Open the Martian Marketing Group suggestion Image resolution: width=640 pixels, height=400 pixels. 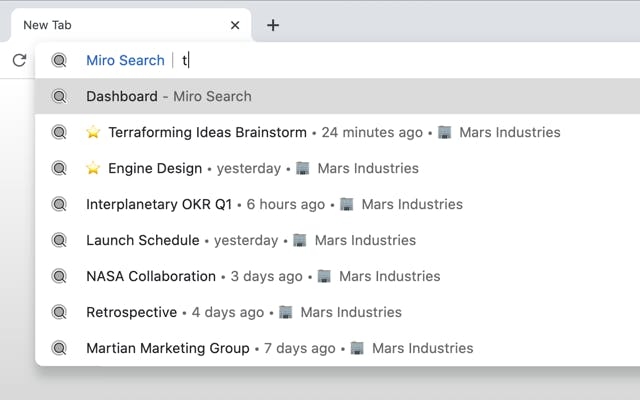click(x=337, y=348)
